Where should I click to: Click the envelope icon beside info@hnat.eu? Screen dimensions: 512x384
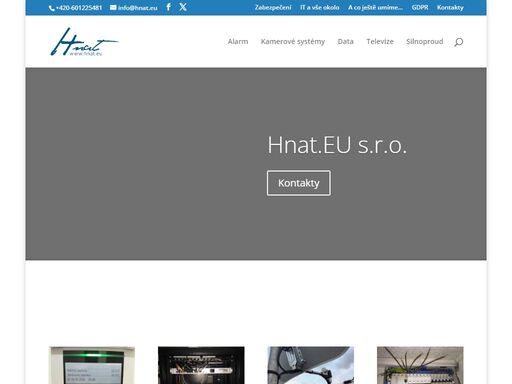pyautogui.click(x=113, y=7)
